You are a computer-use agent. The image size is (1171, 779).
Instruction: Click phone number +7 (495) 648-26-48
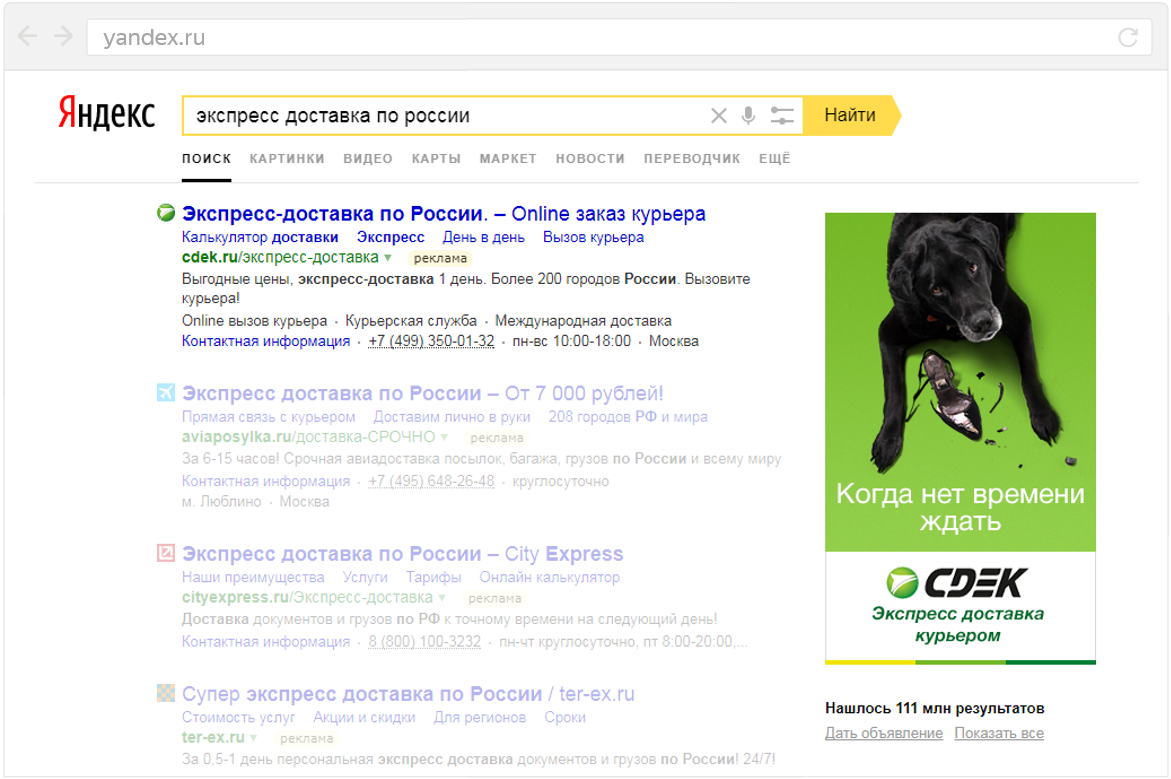point(431,481)
